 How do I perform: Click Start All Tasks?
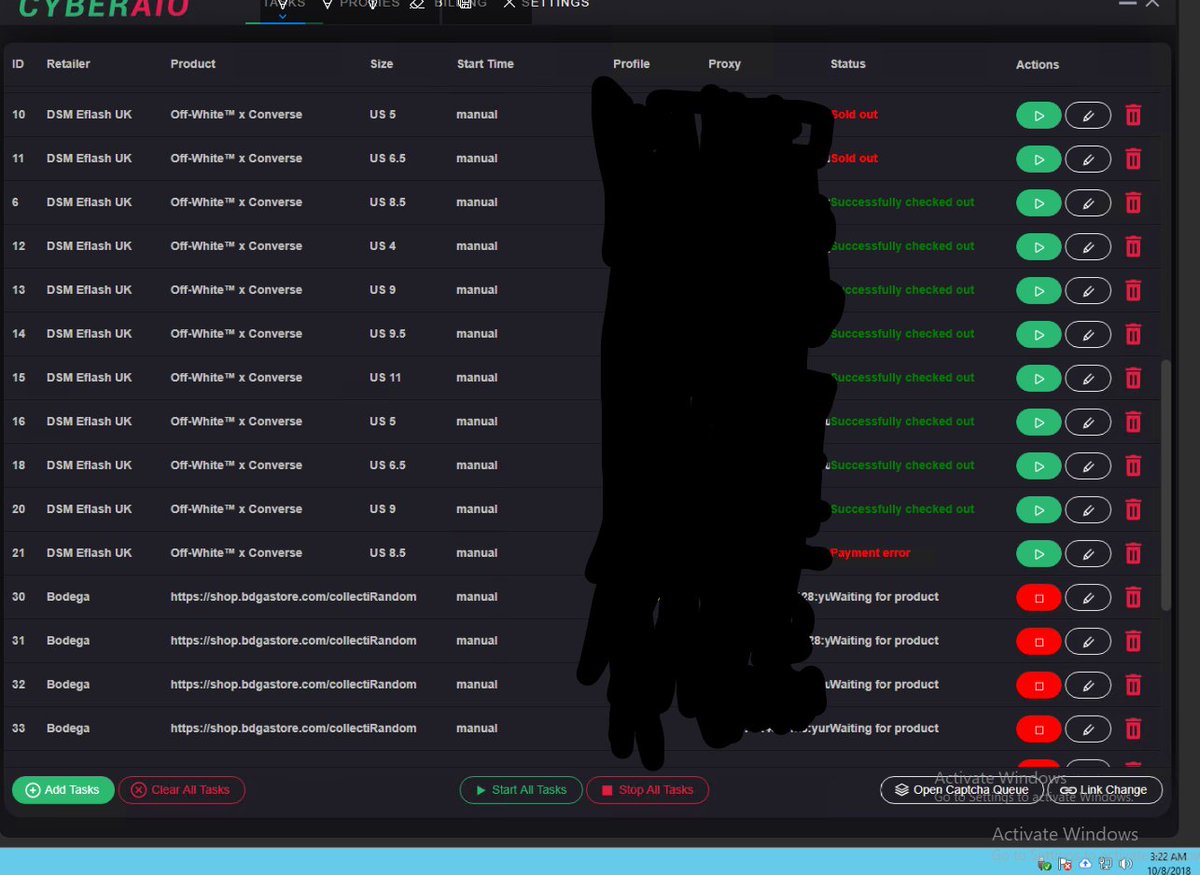[520, 790]
